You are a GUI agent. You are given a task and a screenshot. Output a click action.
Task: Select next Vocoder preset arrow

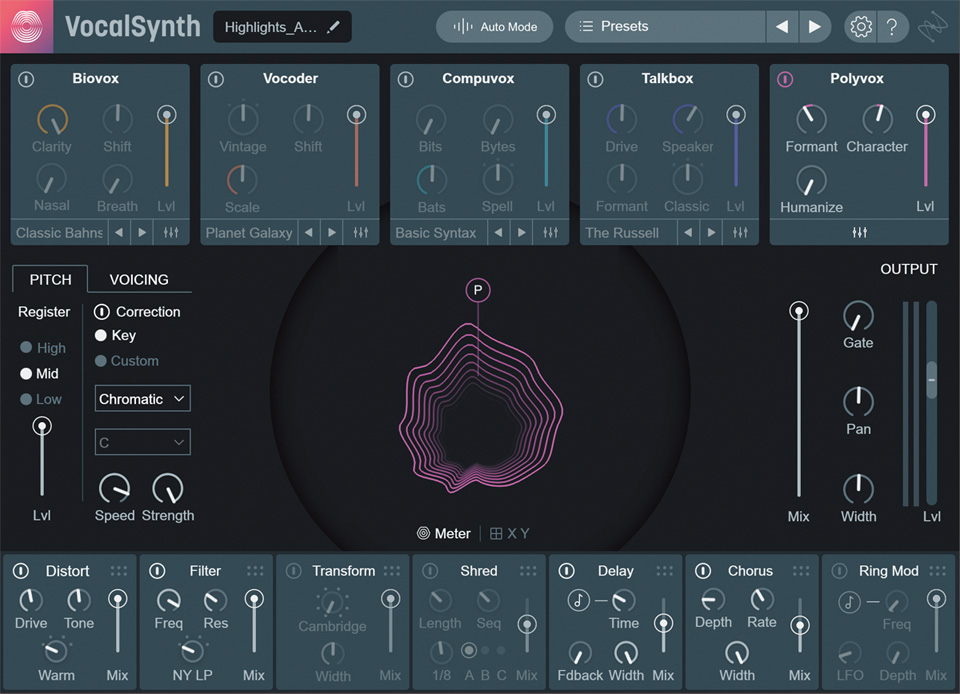(x=332, y=233)
